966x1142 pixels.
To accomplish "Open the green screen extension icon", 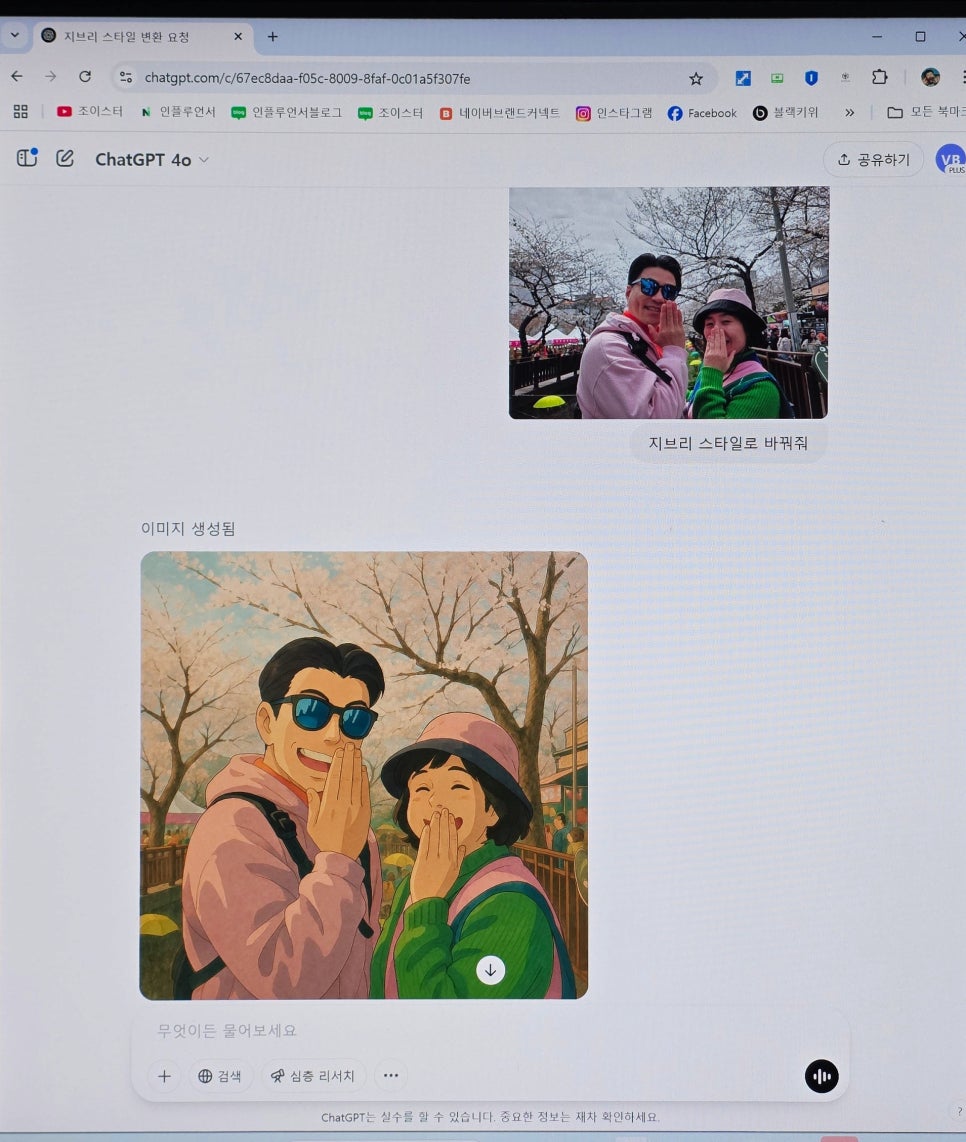I will [777, 78].
